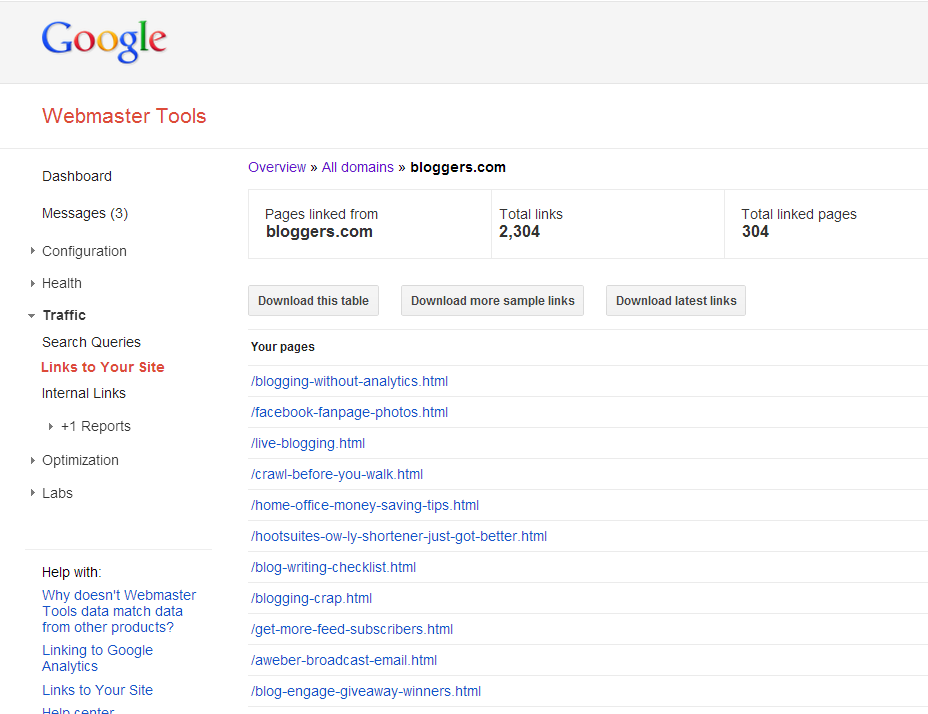This screenshot has width=928, height=714.
Task: Select Links to Your Site in Traffic
Action: click(102, 367)
